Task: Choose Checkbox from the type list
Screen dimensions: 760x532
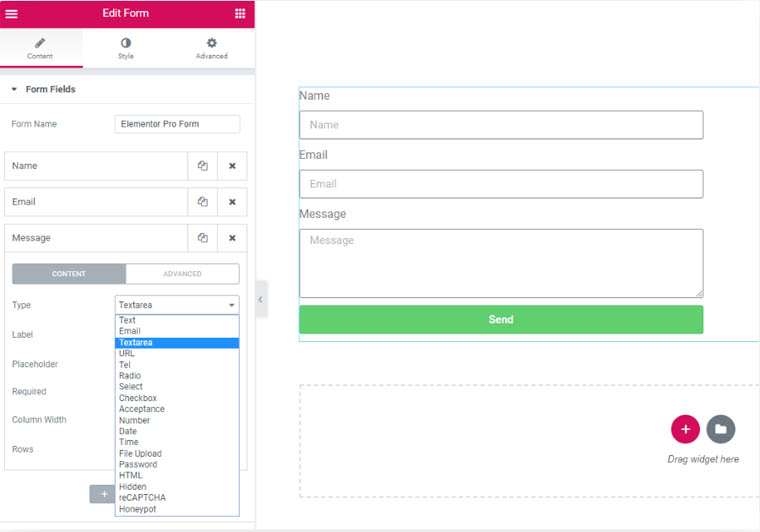Action: point(138,398)
